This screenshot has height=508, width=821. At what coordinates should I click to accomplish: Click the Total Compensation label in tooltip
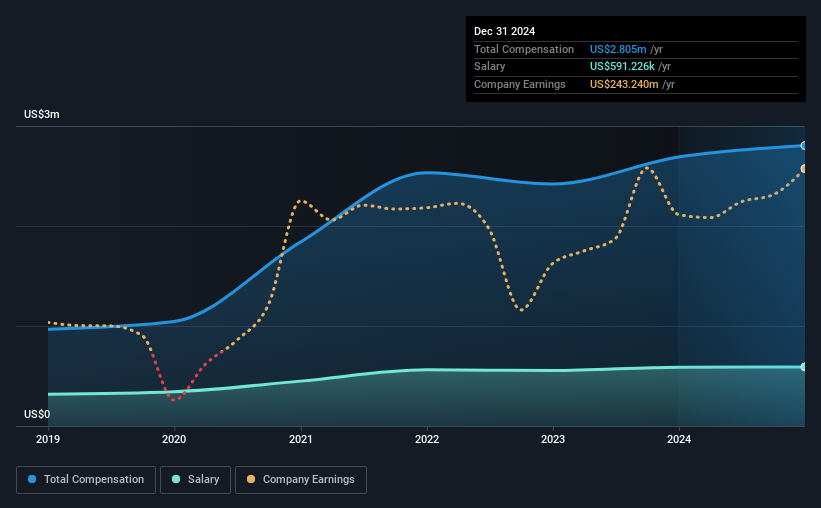click(x=524, y=49)
